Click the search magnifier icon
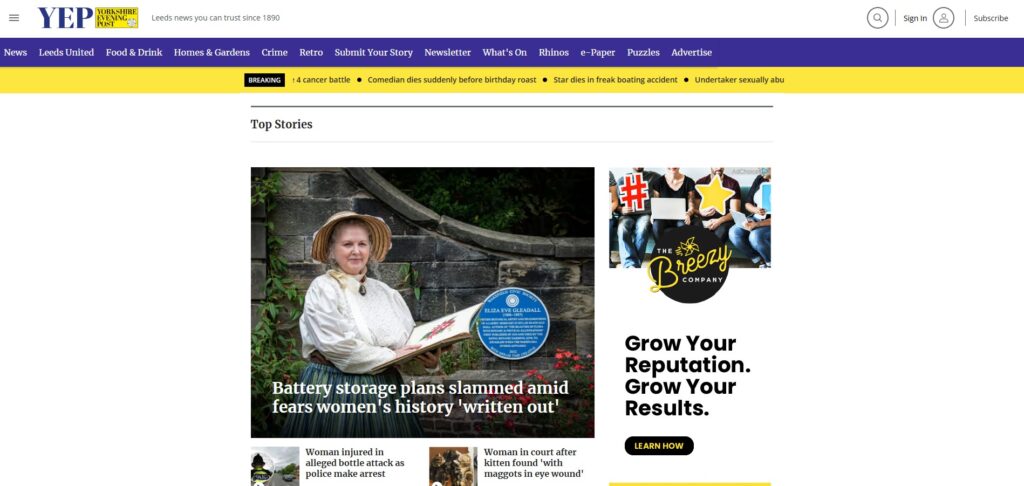Image resolution: width=1024 pixels, height=486 pixels. click(x=878, y=18)
